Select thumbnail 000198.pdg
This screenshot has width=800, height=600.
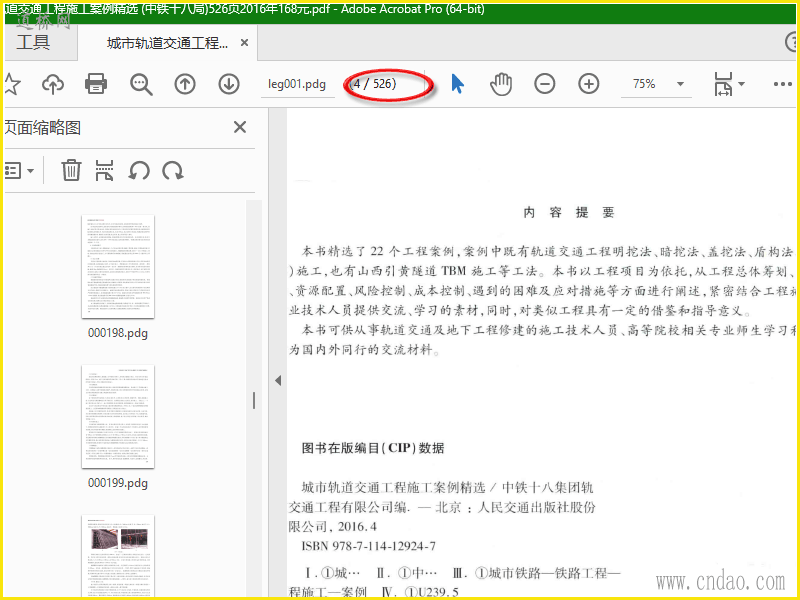118,267
